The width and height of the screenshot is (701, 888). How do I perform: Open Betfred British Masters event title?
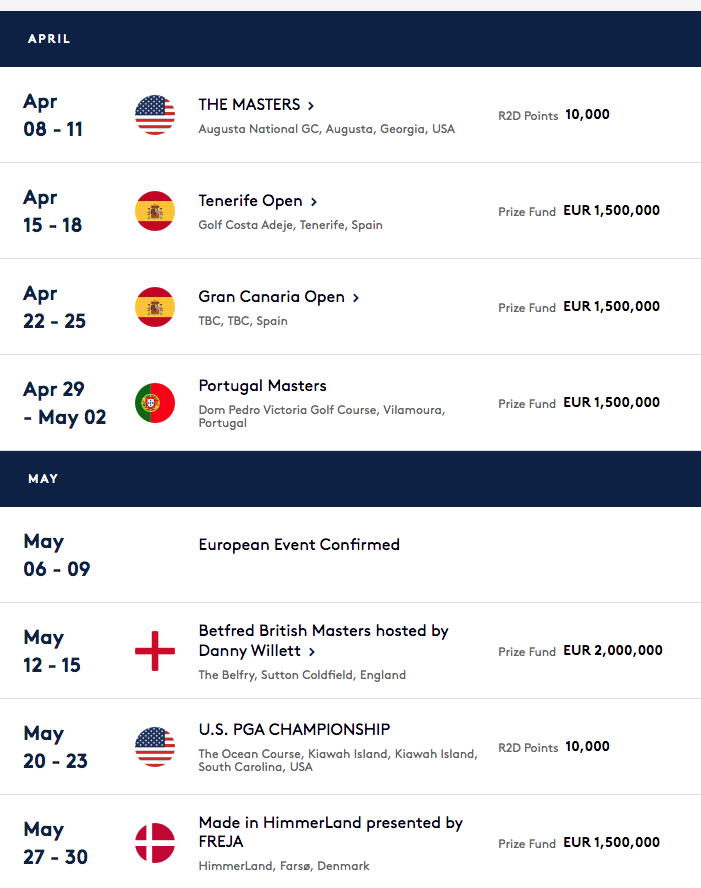(x=323, y=641)
